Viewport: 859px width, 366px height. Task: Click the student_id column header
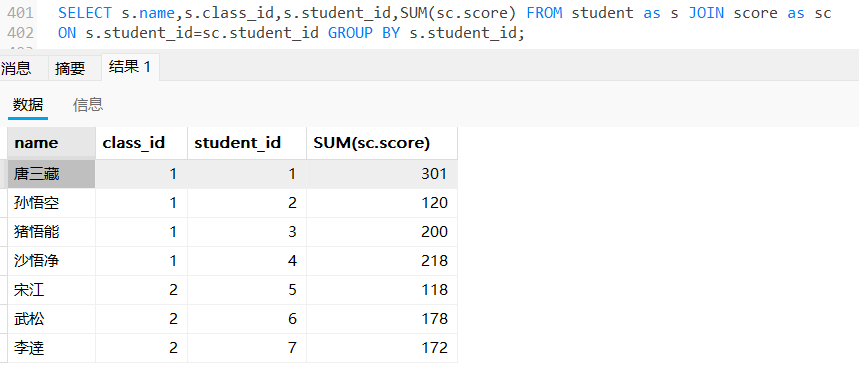pyautogui.click(x=247, y=143)
